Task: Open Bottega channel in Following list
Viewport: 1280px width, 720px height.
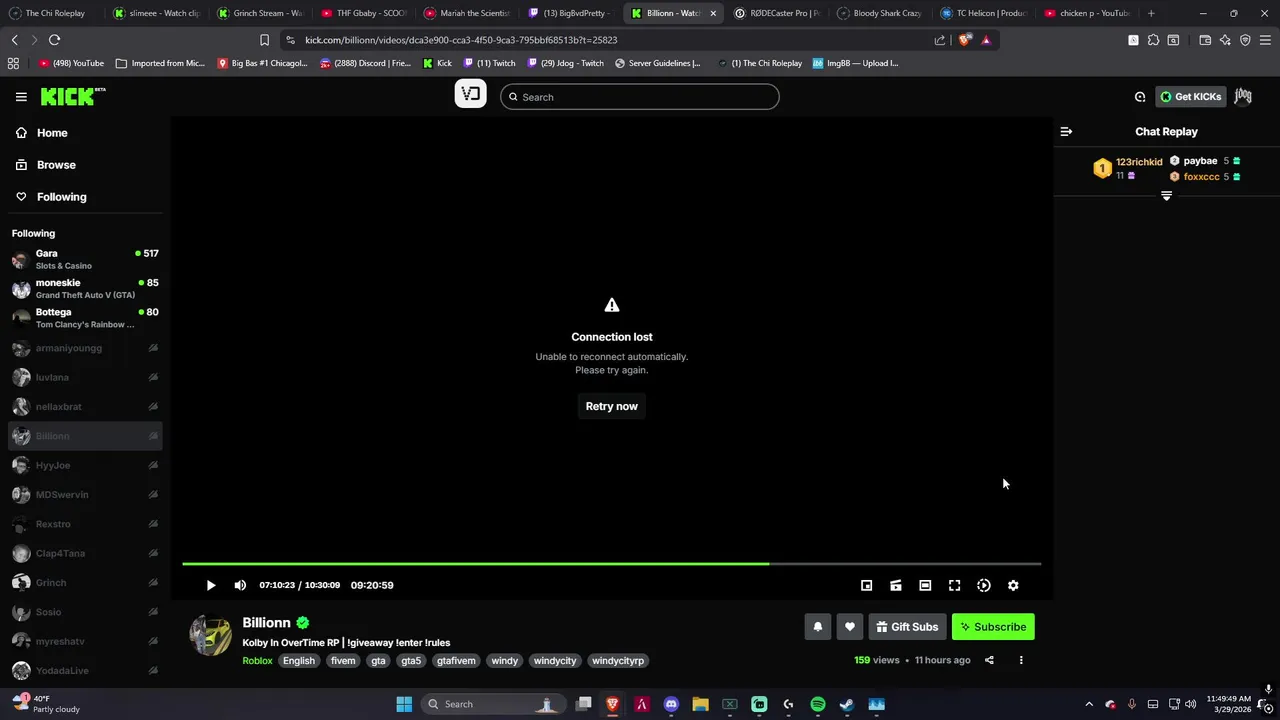Action: (85, 317)
